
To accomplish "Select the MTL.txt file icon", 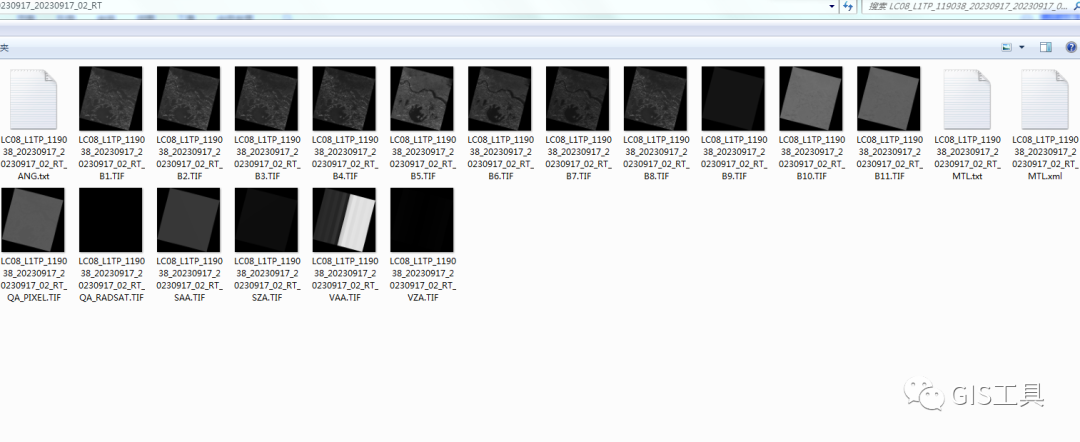I will [x=967, y=99].
